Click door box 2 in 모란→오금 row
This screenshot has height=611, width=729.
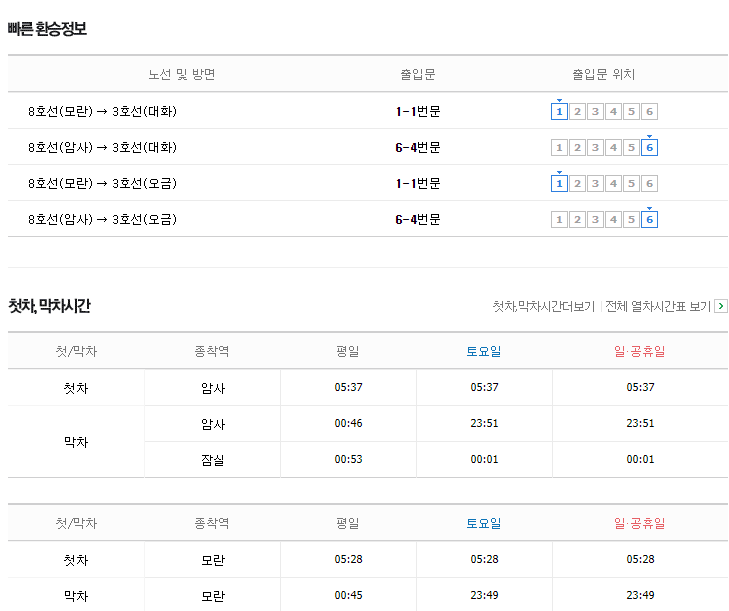(x=577, y=184)
